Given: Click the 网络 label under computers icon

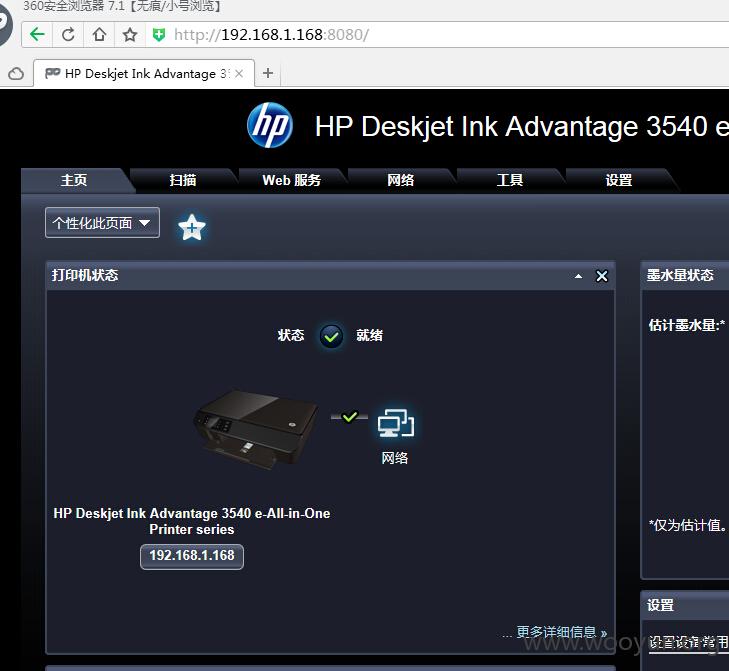Looking at the screenshot, I should tap(395, 458).
